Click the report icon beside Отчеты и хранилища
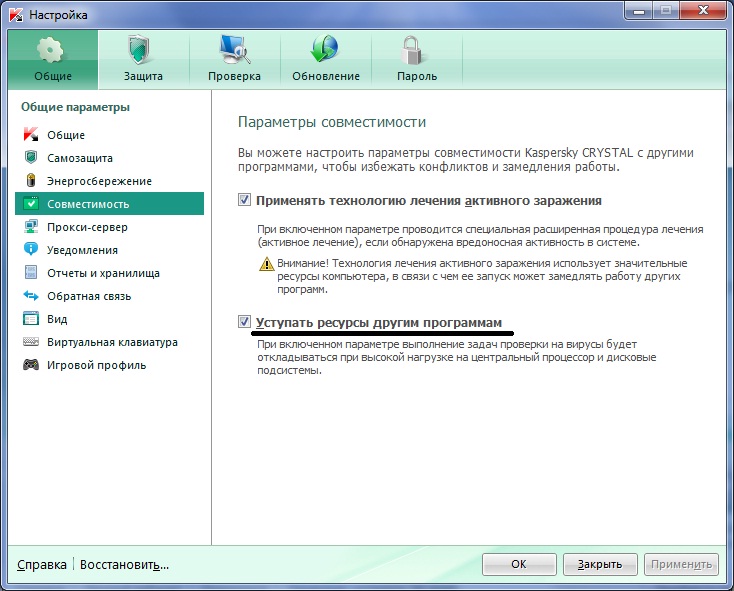 point(31,272)
